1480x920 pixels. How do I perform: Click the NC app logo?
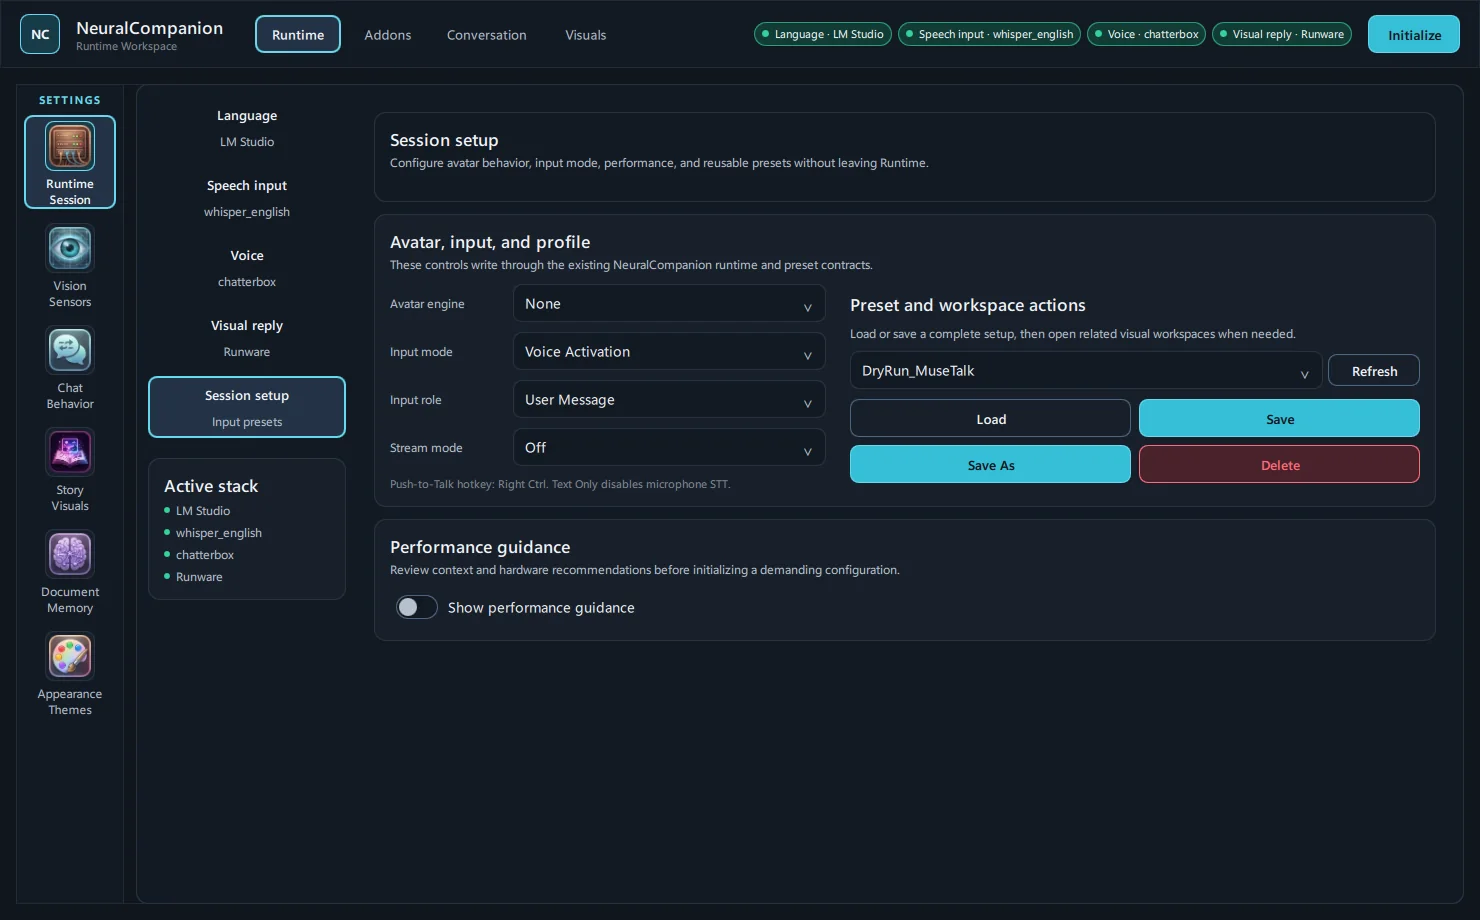pos(40,34)
